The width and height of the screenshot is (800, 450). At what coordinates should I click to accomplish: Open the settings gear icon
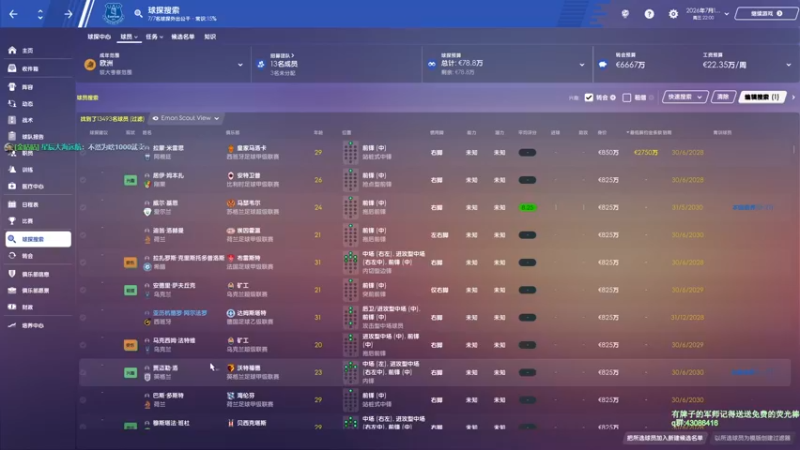(x=673, y=14)
